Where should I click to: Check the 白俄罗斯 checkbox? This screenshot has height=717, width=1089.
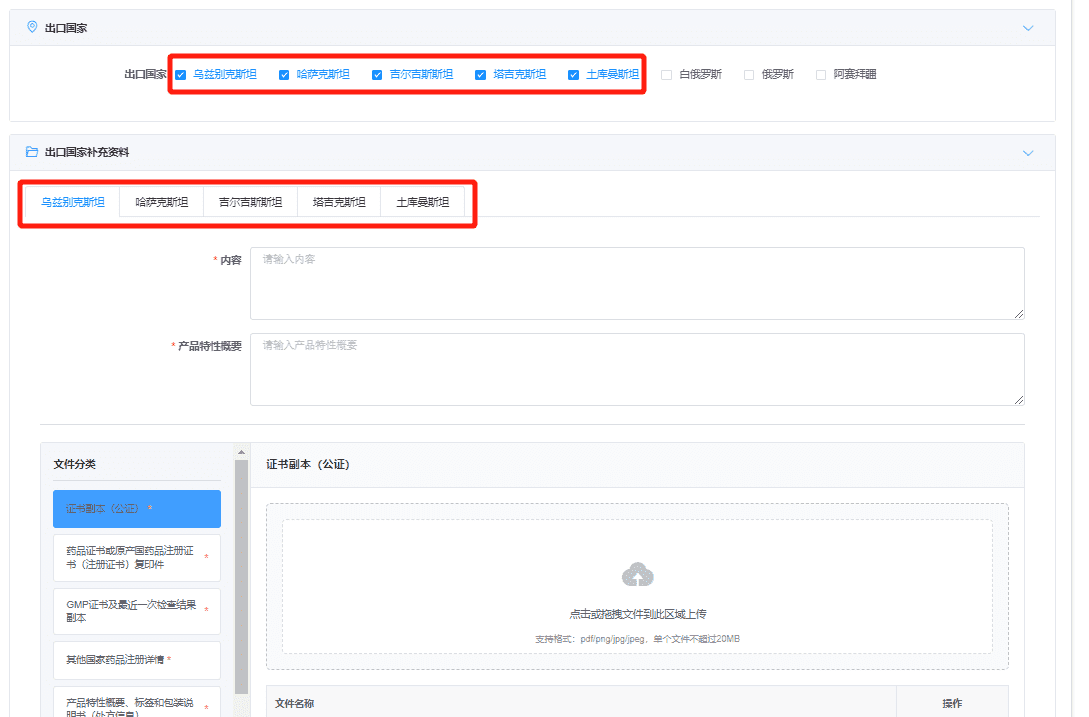pos(667,75)
